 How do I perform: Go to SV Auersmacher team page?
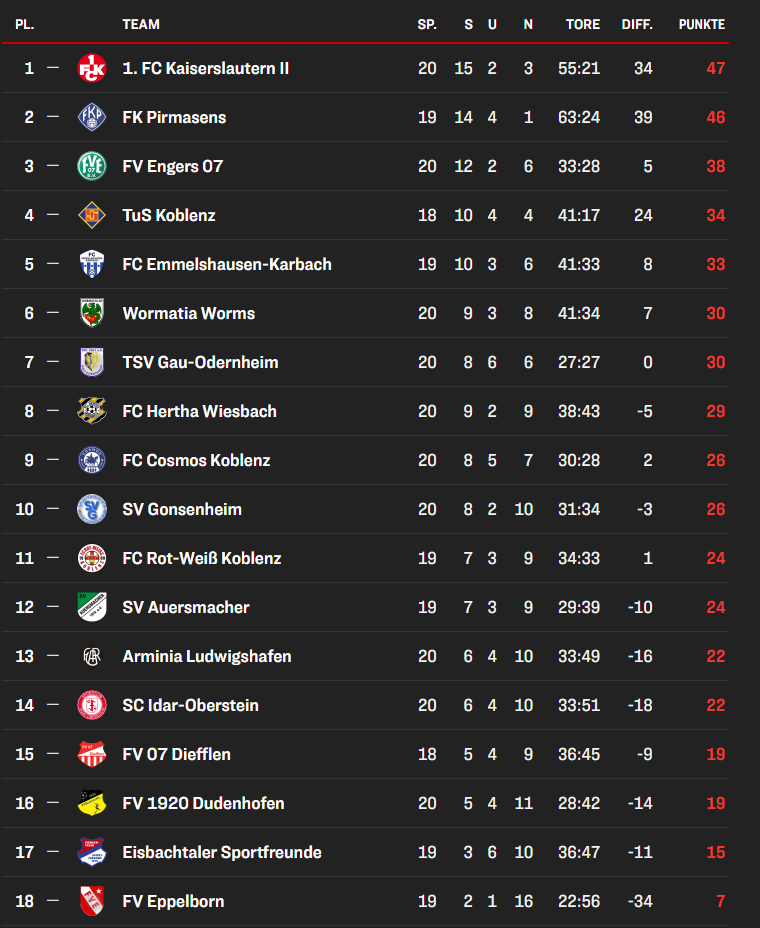point(186,607)
